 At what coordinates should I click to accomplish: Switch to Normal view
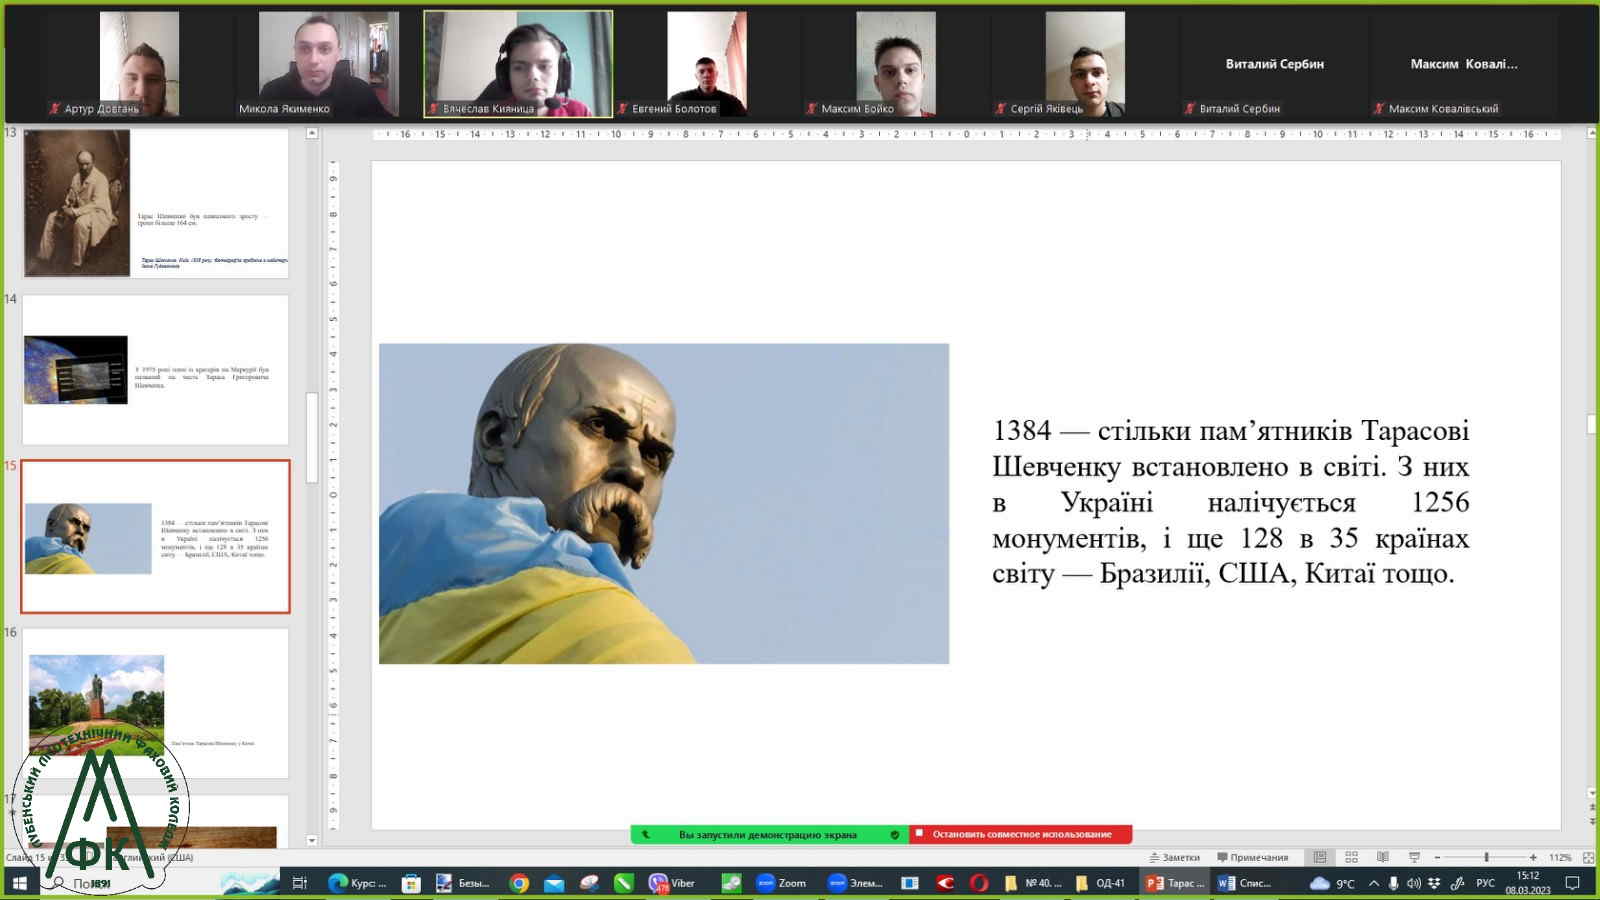(x=1320, y=858)
